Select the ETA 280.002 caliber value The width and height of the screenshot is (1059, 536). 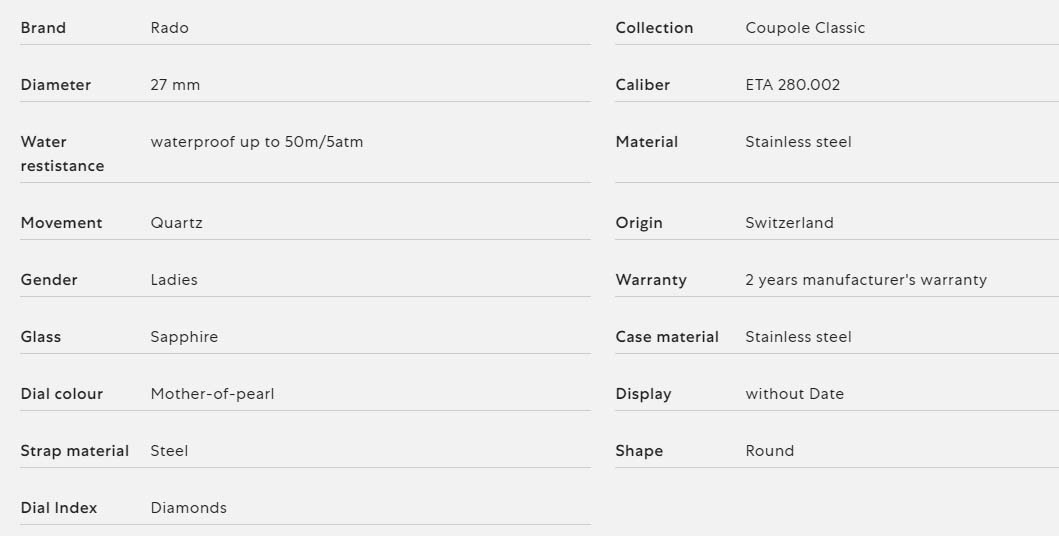pos(793,85)
